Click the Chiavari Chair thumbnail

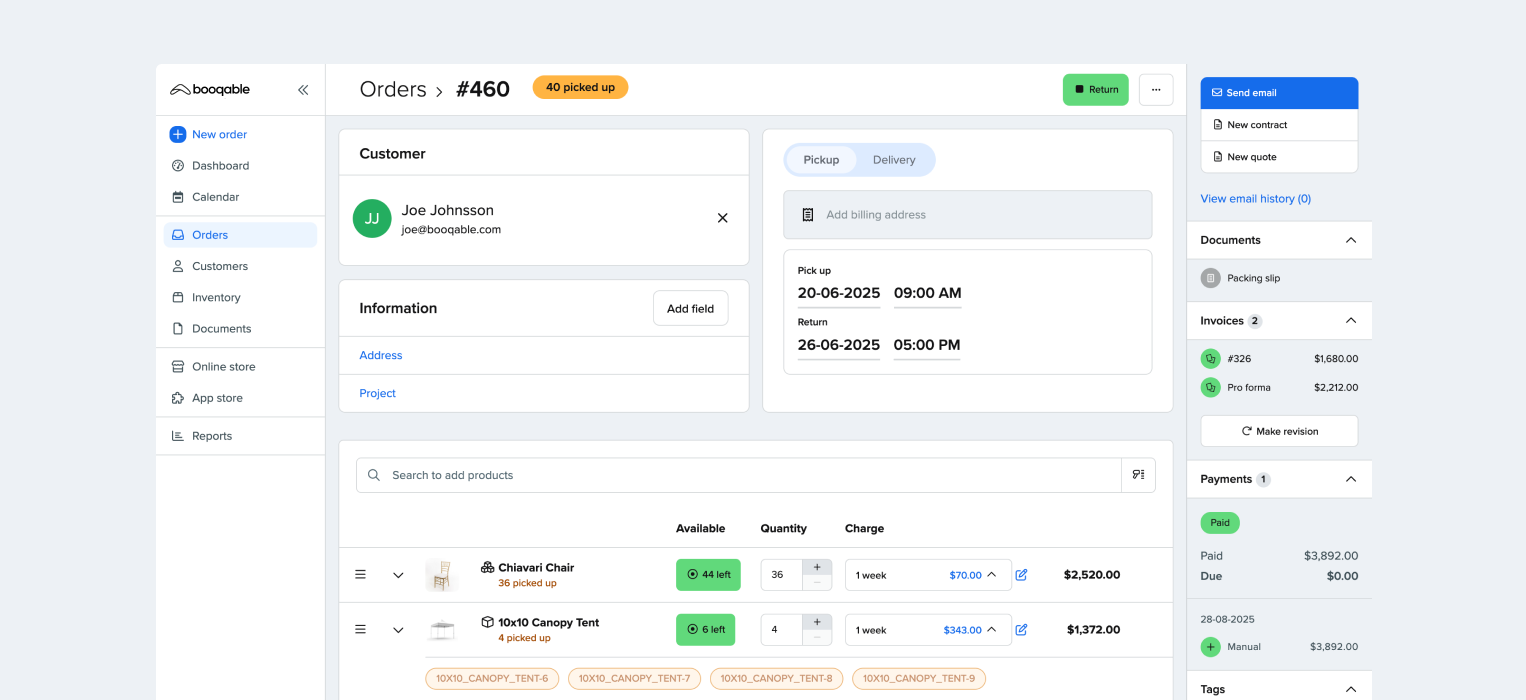(442, 575)
